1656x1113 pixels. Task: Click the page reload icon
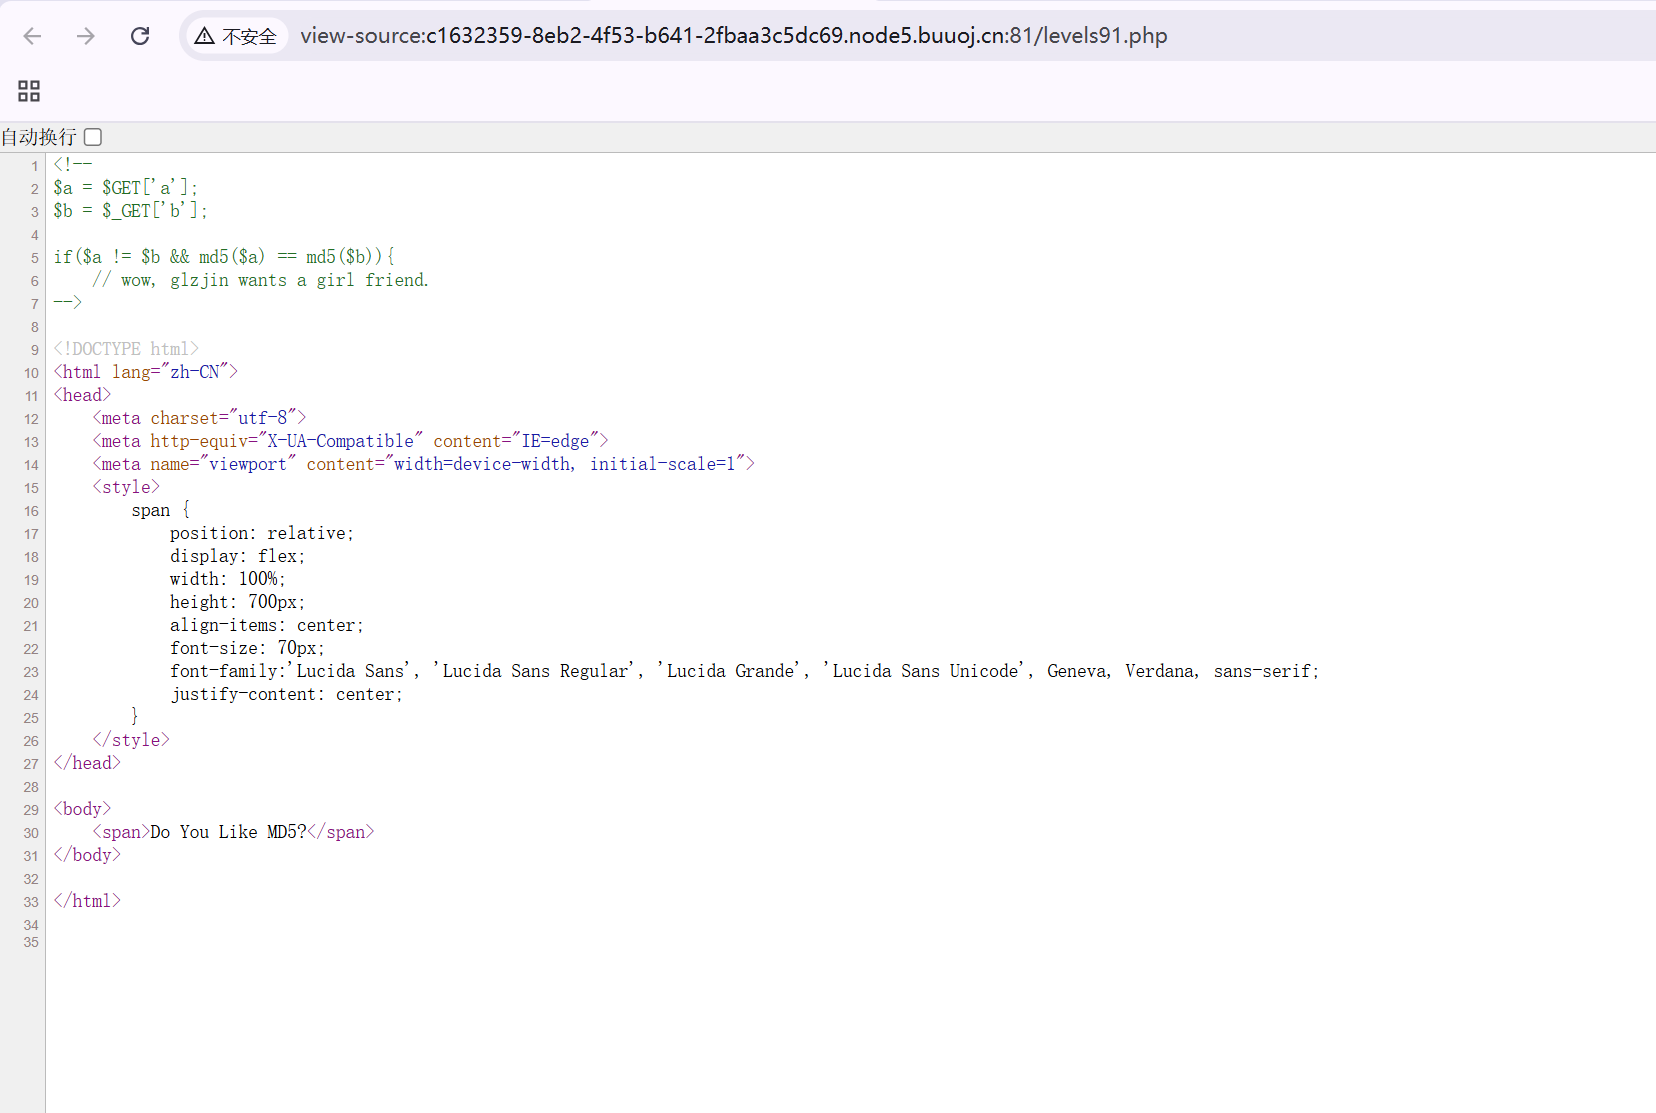coord(140,36)
